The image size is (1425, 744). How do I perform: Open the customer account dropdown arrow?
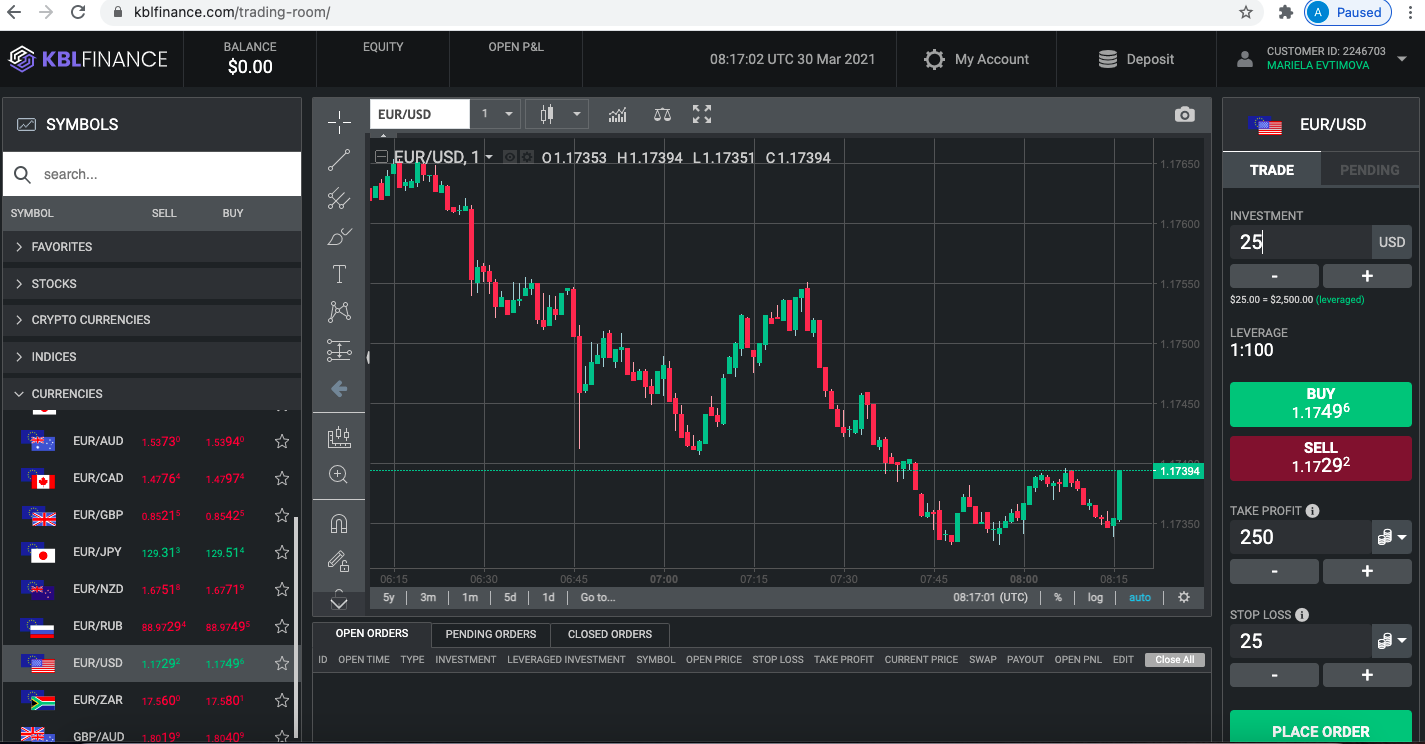click(x=1402, y=59)
